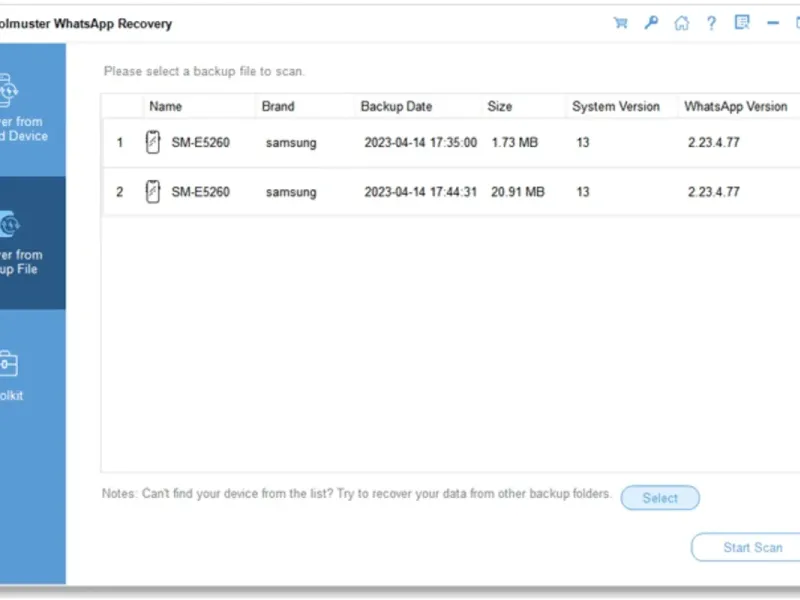Minimize the WhatsApp Recovery window
Screen dimensions: 800x600
(773, 23)
